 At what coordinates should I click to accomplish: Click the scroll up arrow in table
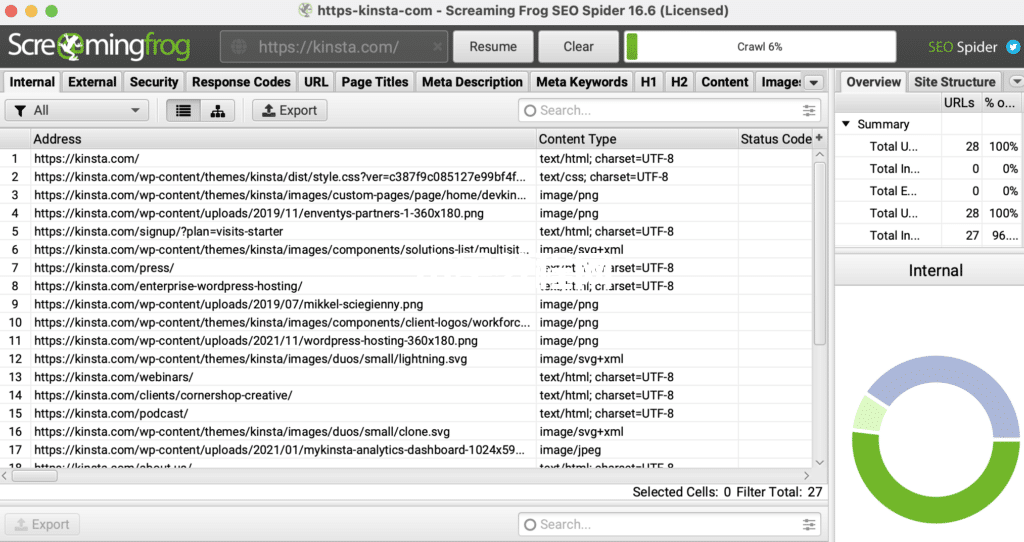[820, 155]
